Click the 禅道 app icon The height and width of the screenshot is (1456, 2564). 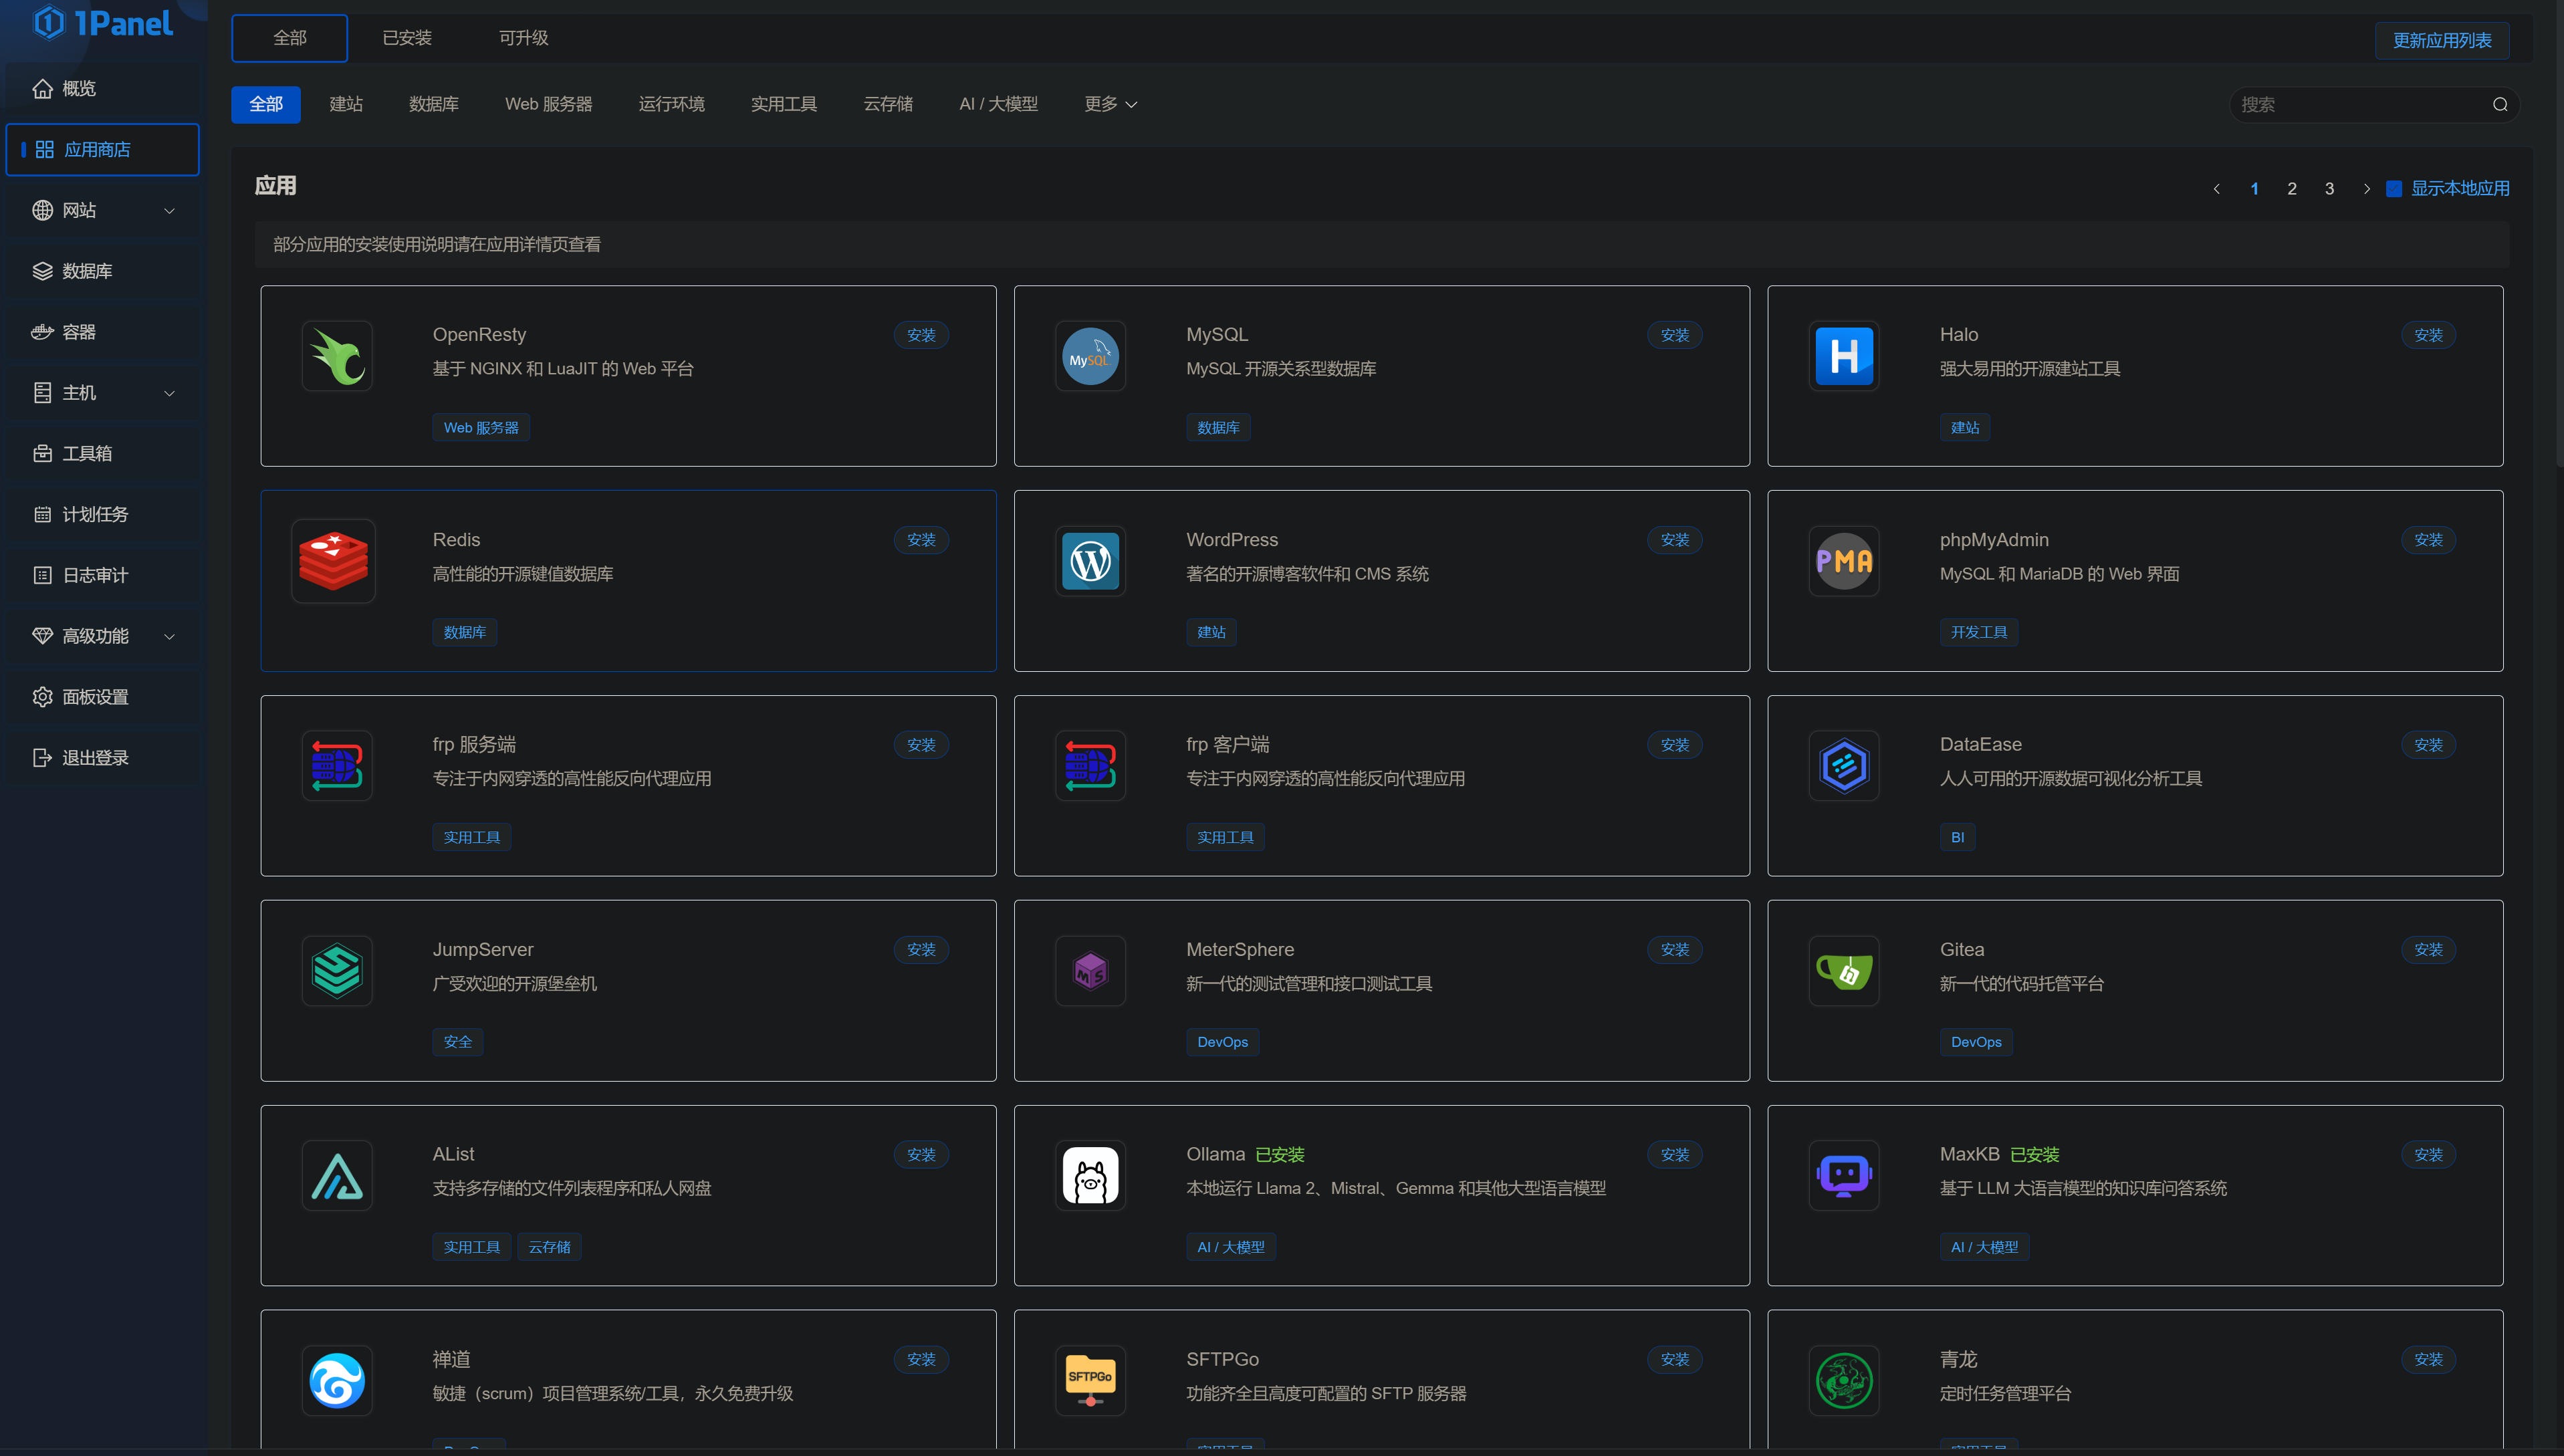337,1381
